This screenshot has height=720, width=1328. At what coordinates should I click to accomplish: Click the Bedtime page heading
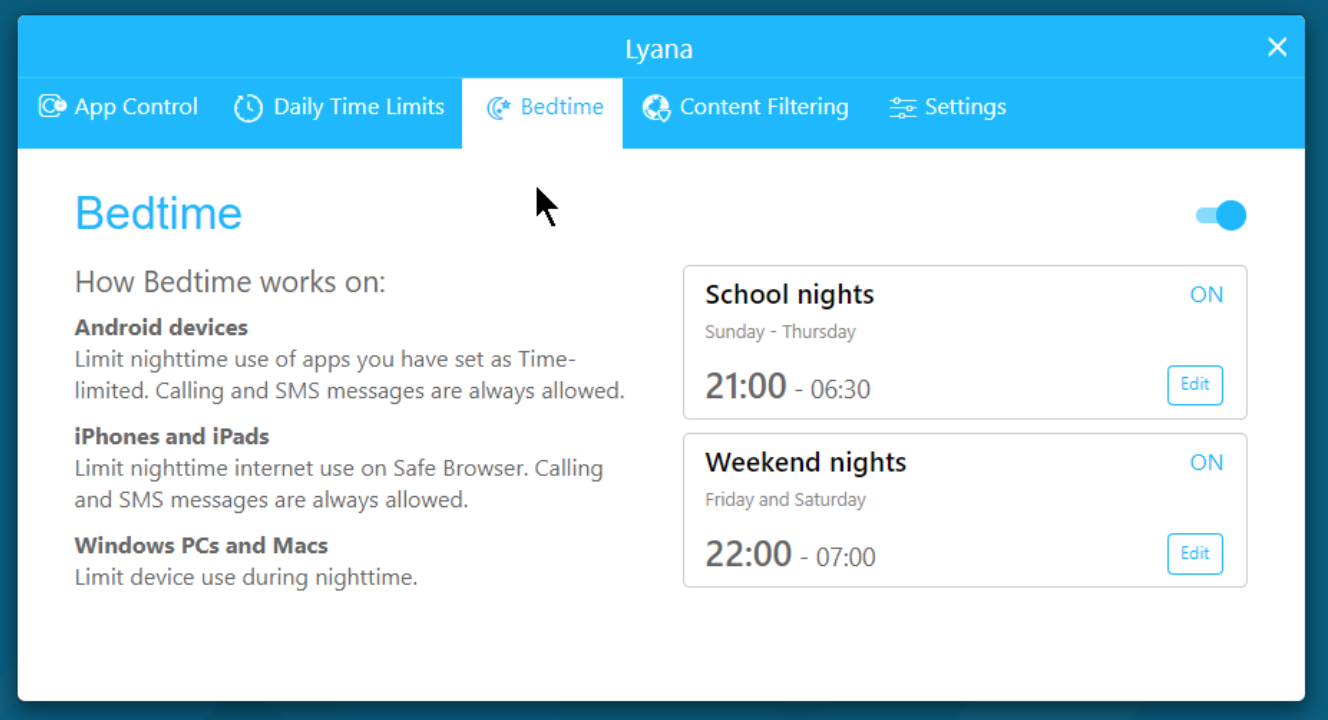pos(158,212)
